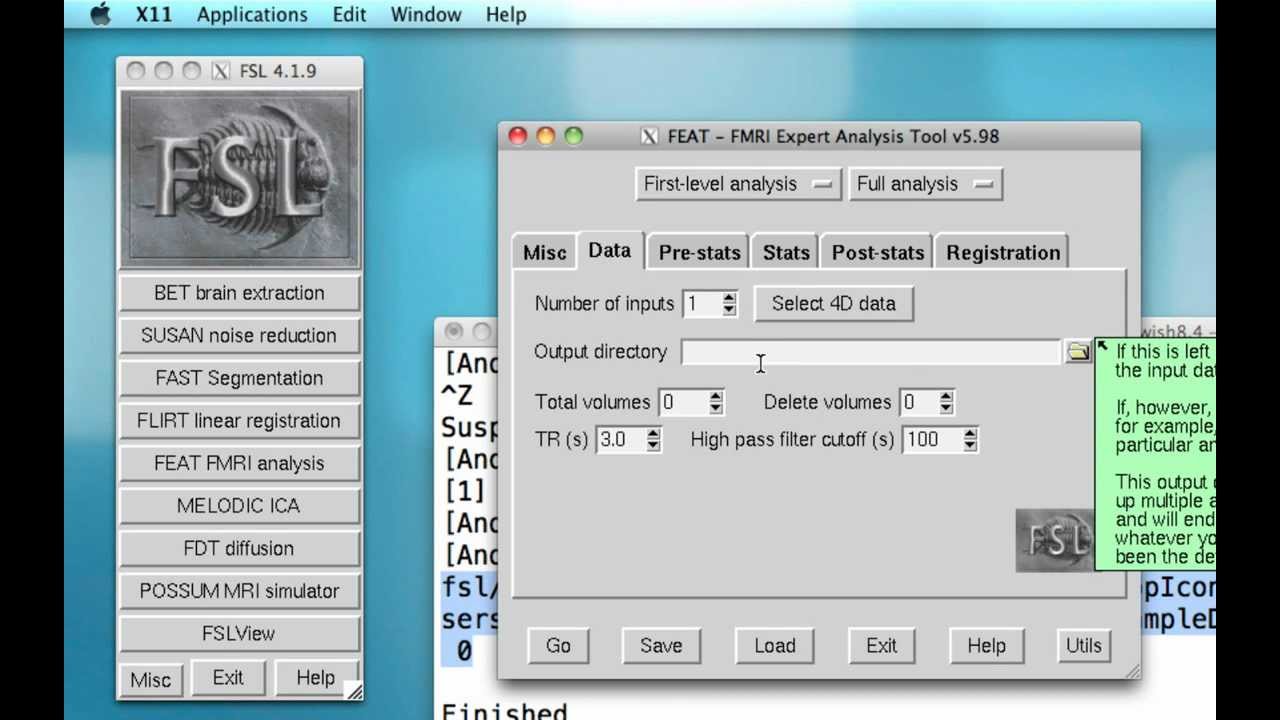Click the Exit button in the FEAT window

pos(881,646)
